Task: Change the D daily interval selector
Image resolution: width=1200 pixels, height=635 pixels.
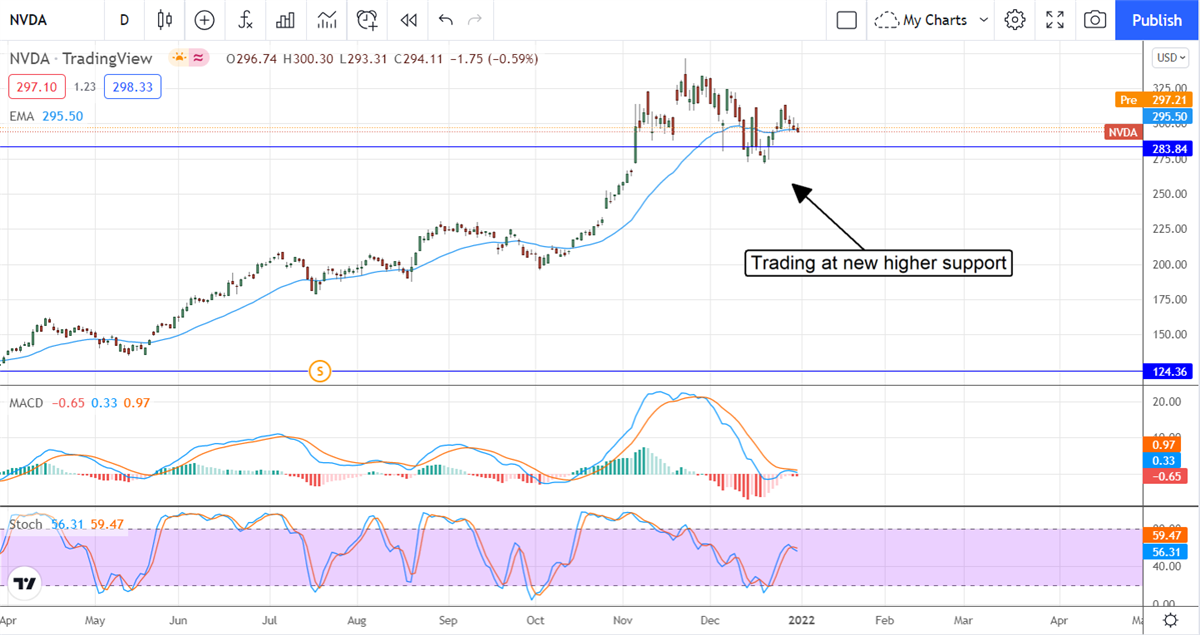Action: [x=124, y=20]
